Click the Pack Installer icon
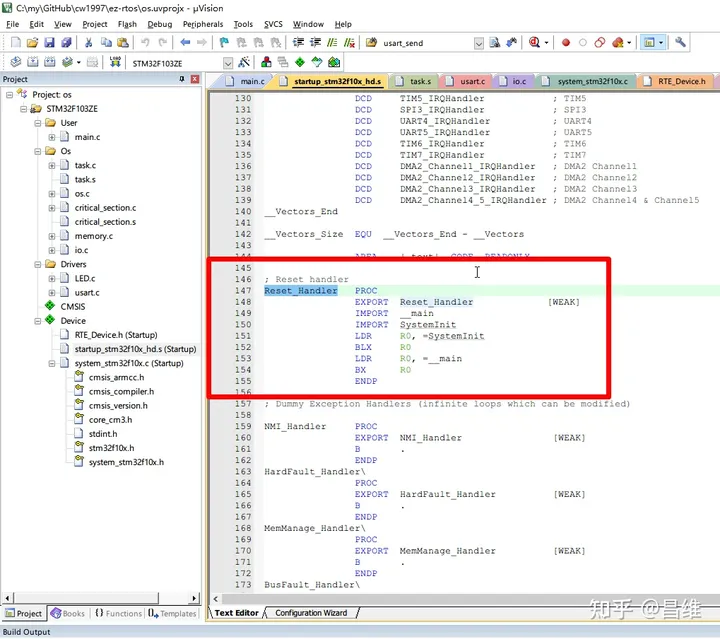This screenshot has height=639, width=720. coord(334,62)
